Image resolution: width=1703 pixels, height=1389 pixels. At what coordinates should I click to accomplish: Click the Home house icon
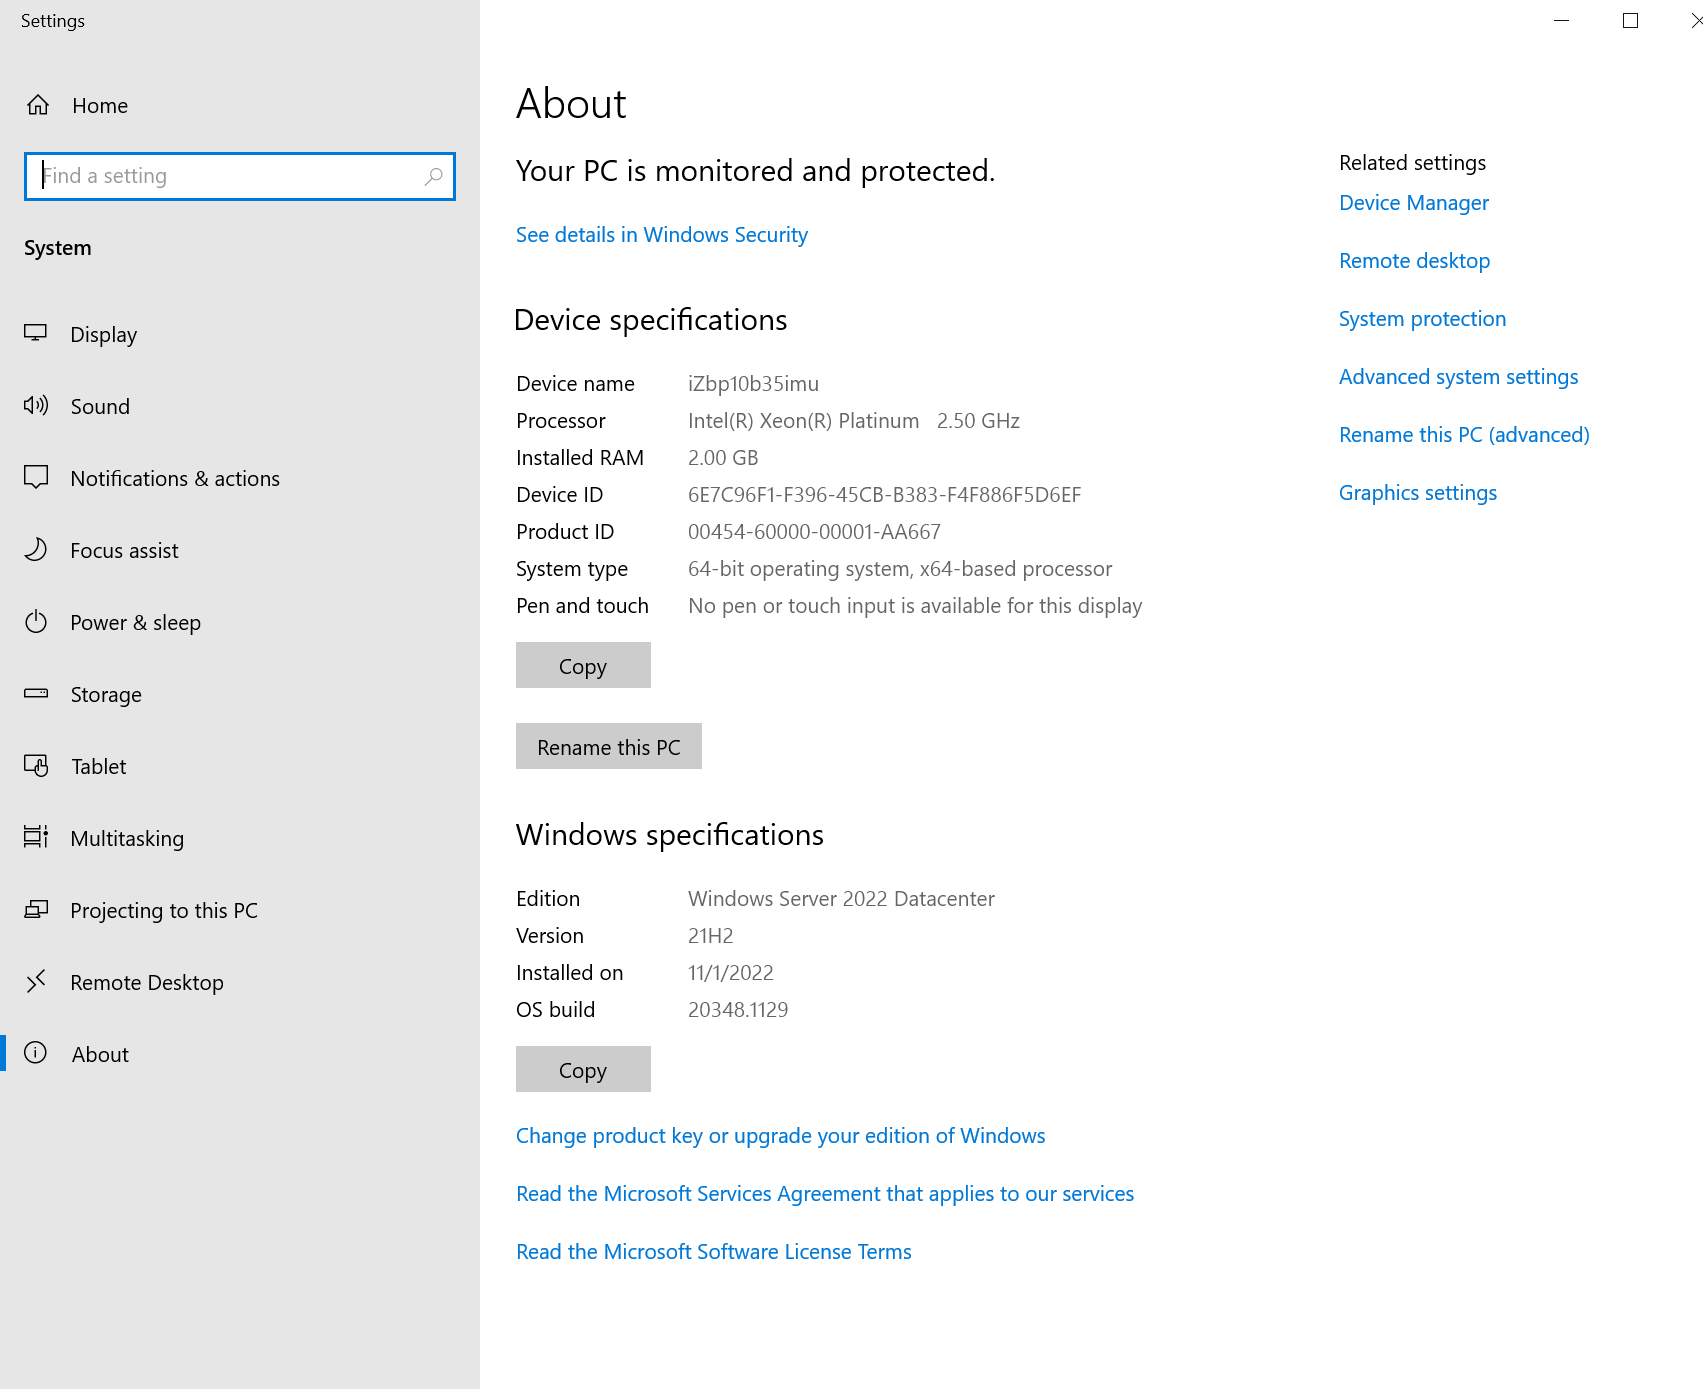click(x=38, y=105)
